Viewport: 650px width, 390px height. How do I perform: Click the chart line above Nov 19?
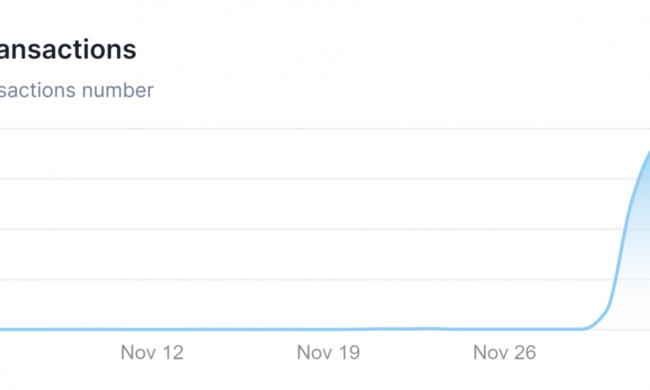pyautogui.click(x=328, y=329)
